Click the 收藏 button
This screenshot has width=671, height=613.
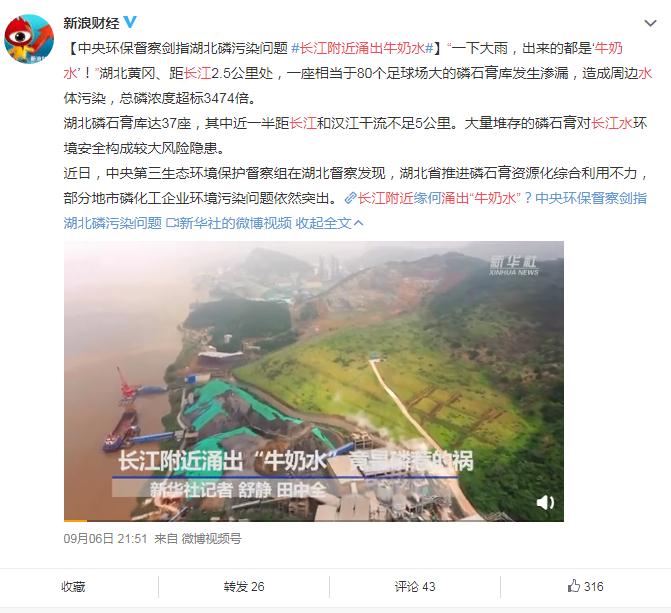73,586
